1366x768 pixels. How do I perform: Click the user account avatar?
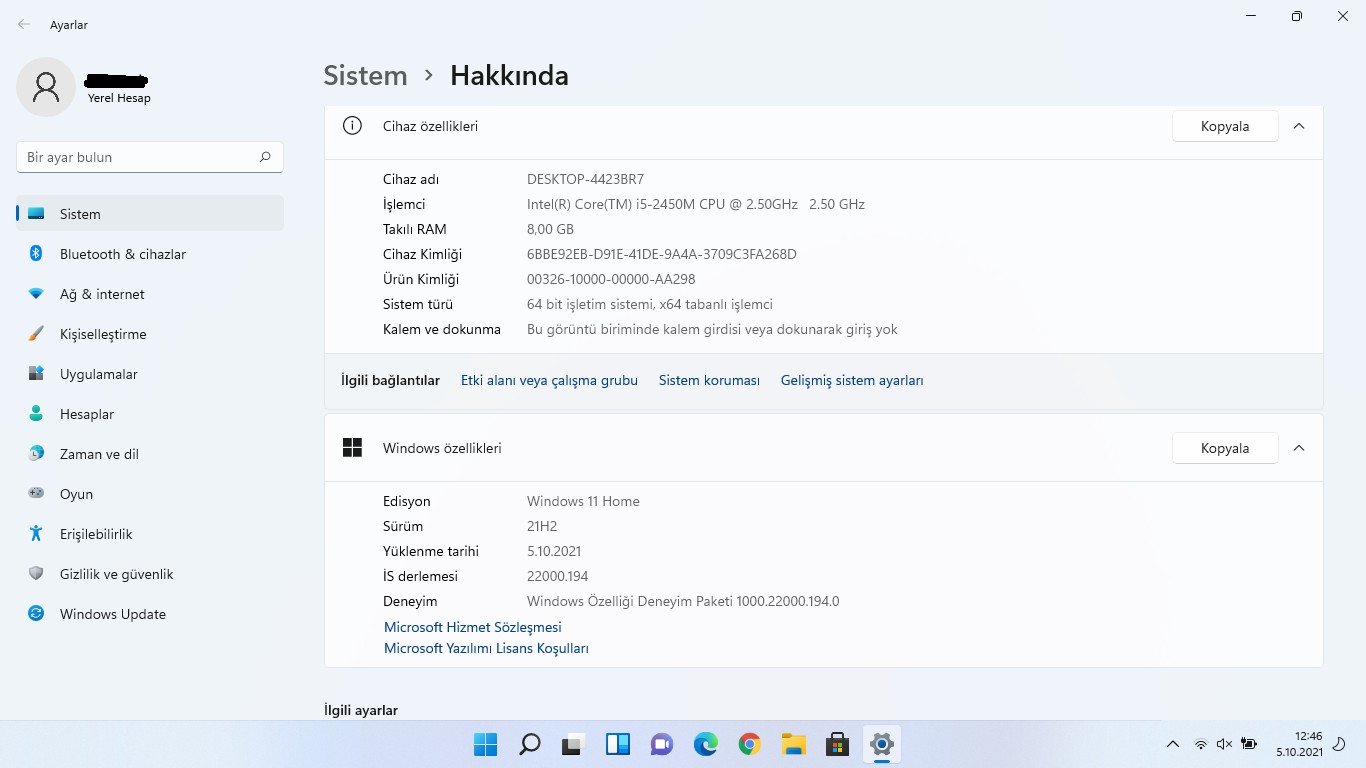(46, 87)
